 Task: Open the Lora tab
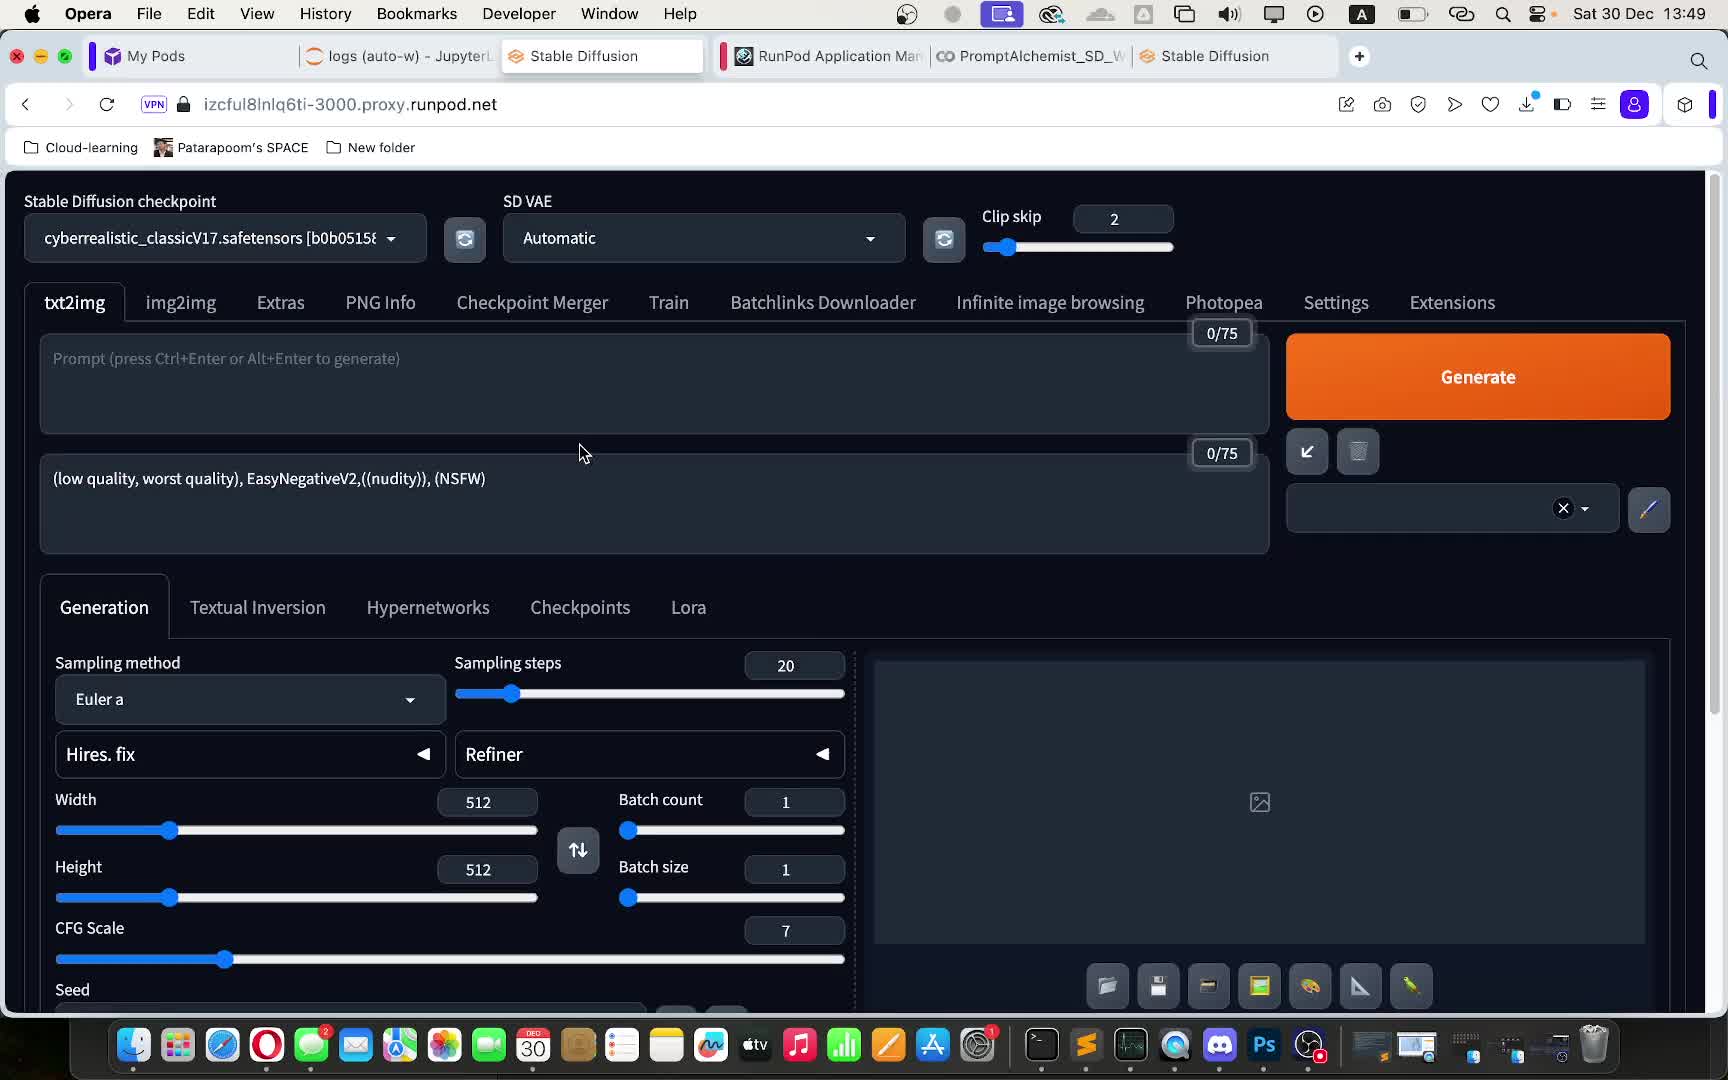pos(688,607)
